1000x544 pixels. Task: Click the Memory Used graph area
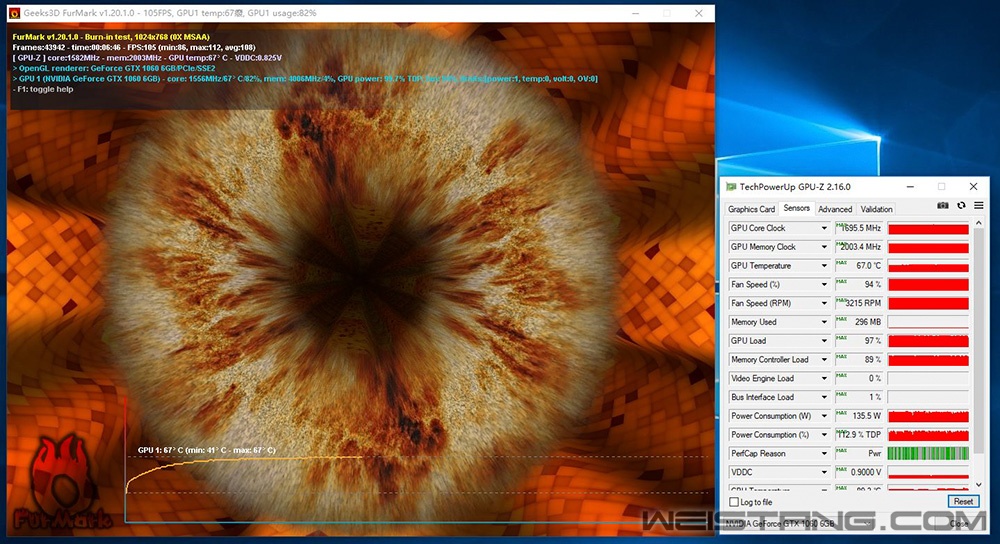tap(928, 322)
